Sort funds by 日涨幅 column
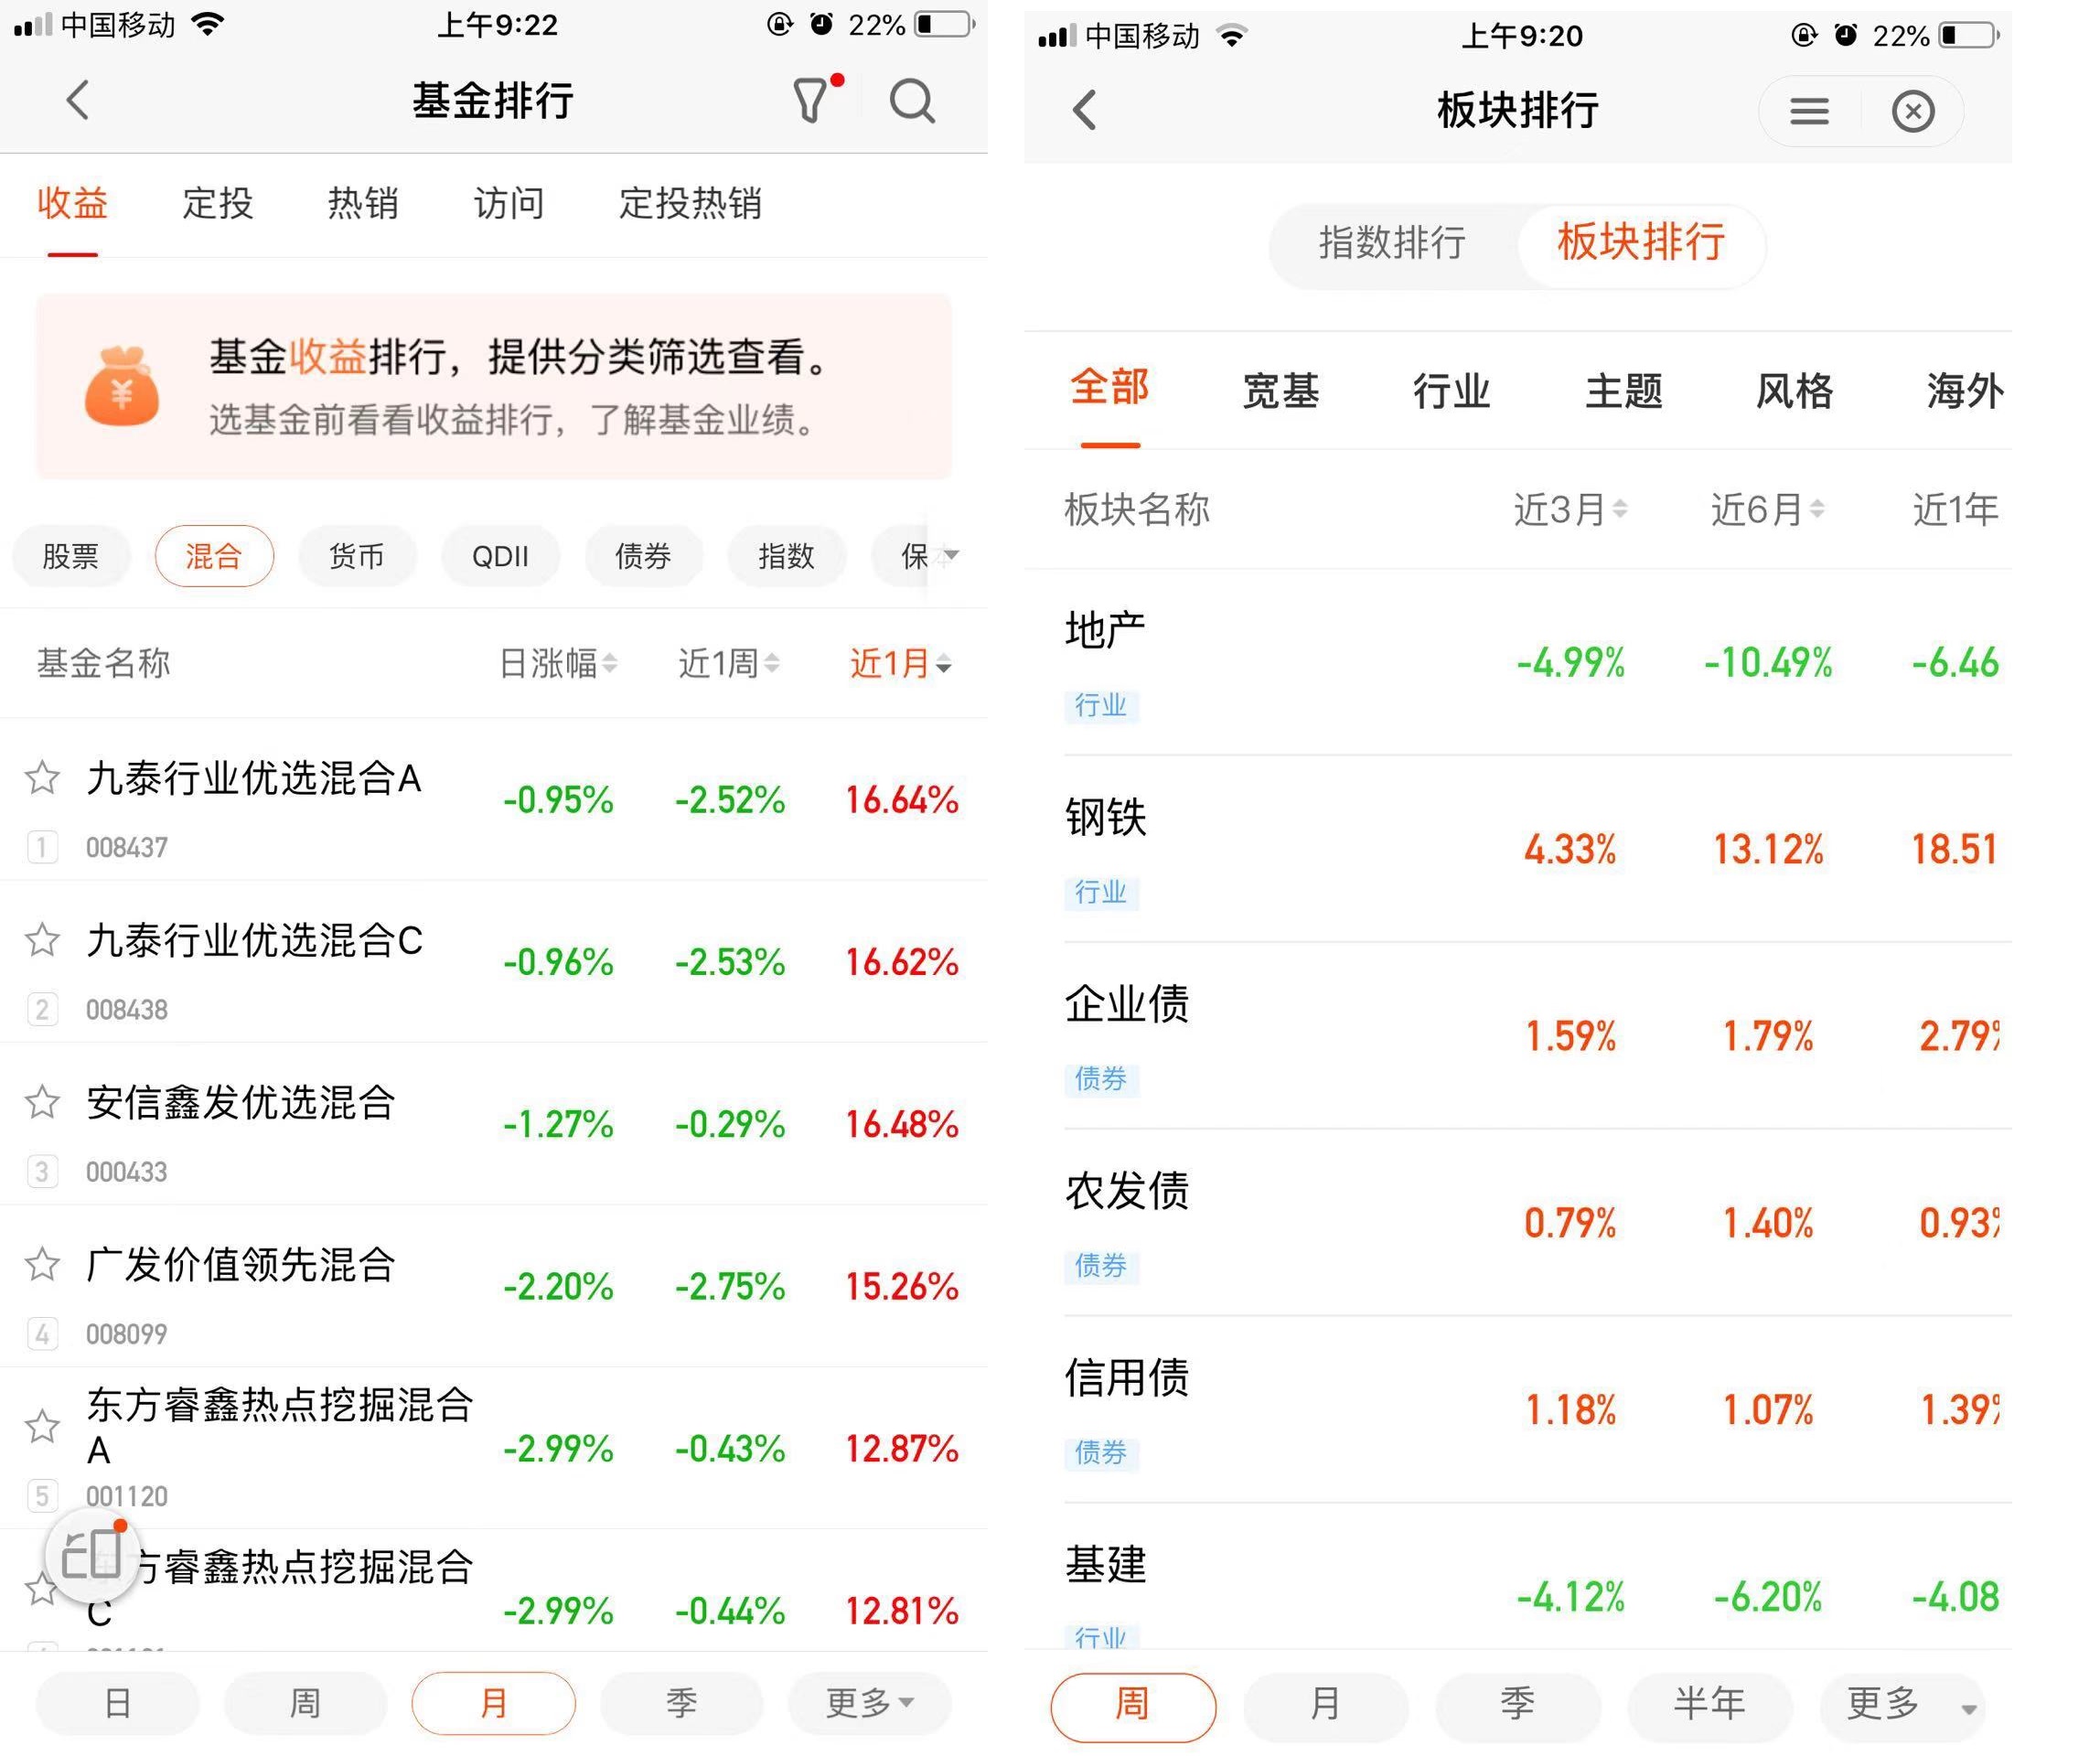This screenshot has width=2100, height=1756. pos(557,663)
